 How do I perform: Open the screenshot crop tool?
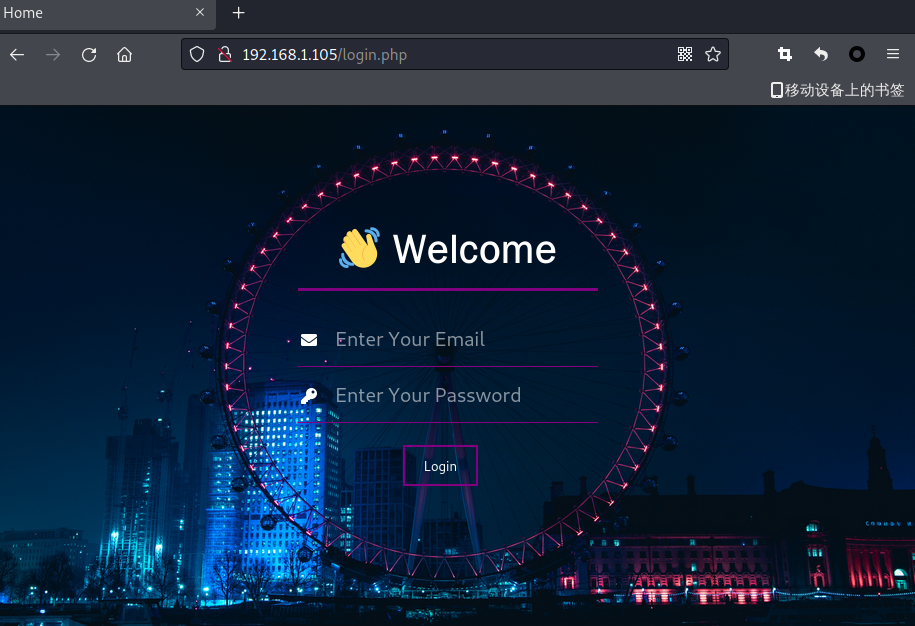click(x=785, y=54)
